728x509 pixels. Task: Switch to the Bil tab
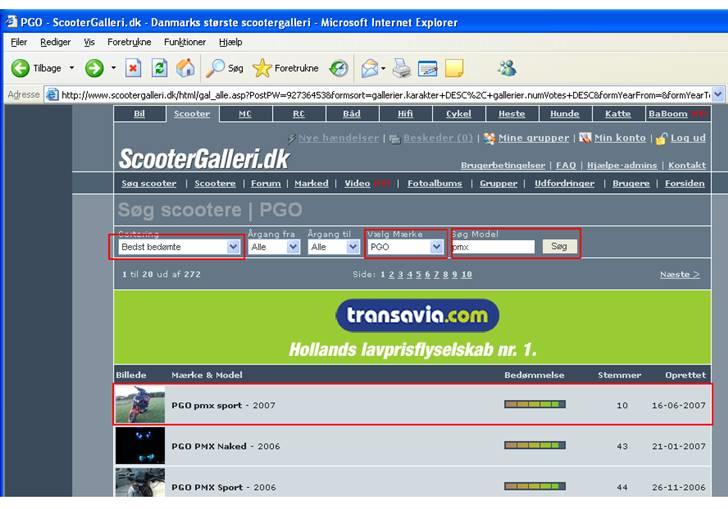pyautogui.click(x=139, y=114)
